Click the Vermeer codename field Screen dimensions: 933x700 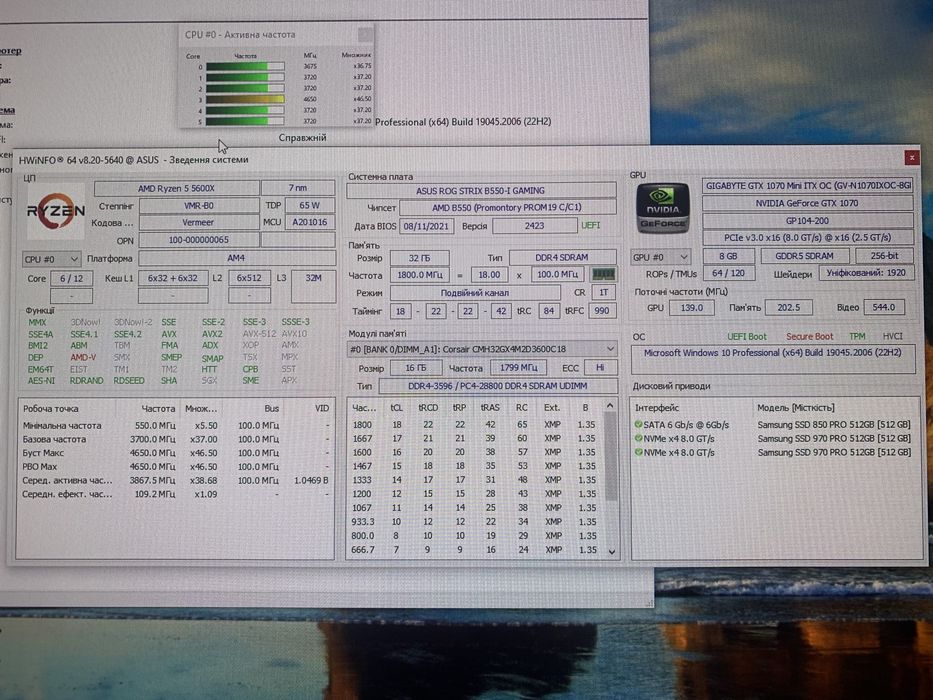click(198, 223)
